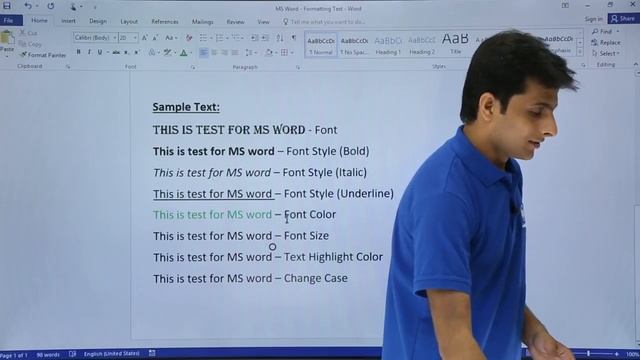Open the Paste options arrow

point(7,55)
